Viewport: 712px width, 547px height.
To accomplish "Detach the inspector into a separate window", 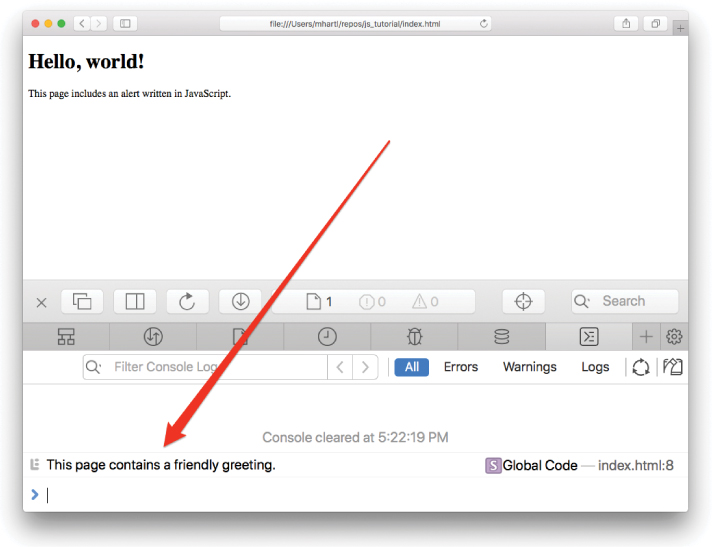I will pos(82,301).
